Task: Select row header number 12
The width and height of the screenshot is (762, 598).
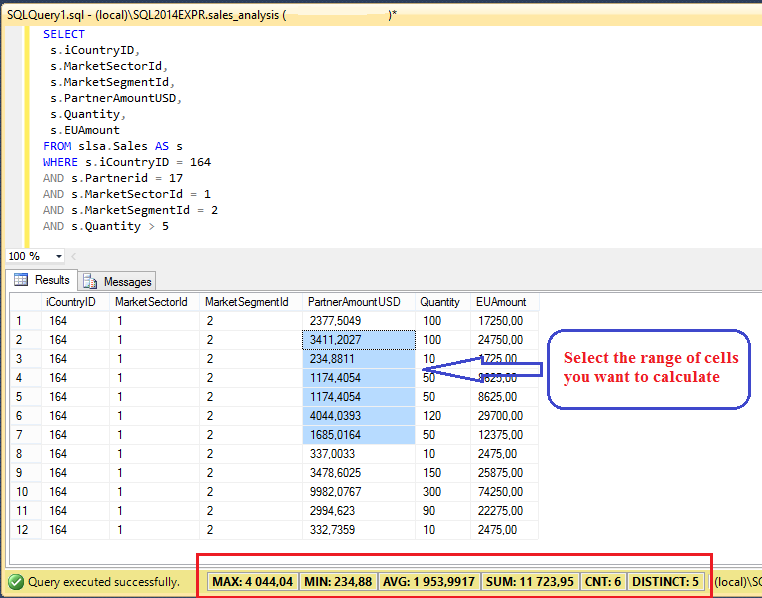Action: (26, 530)
